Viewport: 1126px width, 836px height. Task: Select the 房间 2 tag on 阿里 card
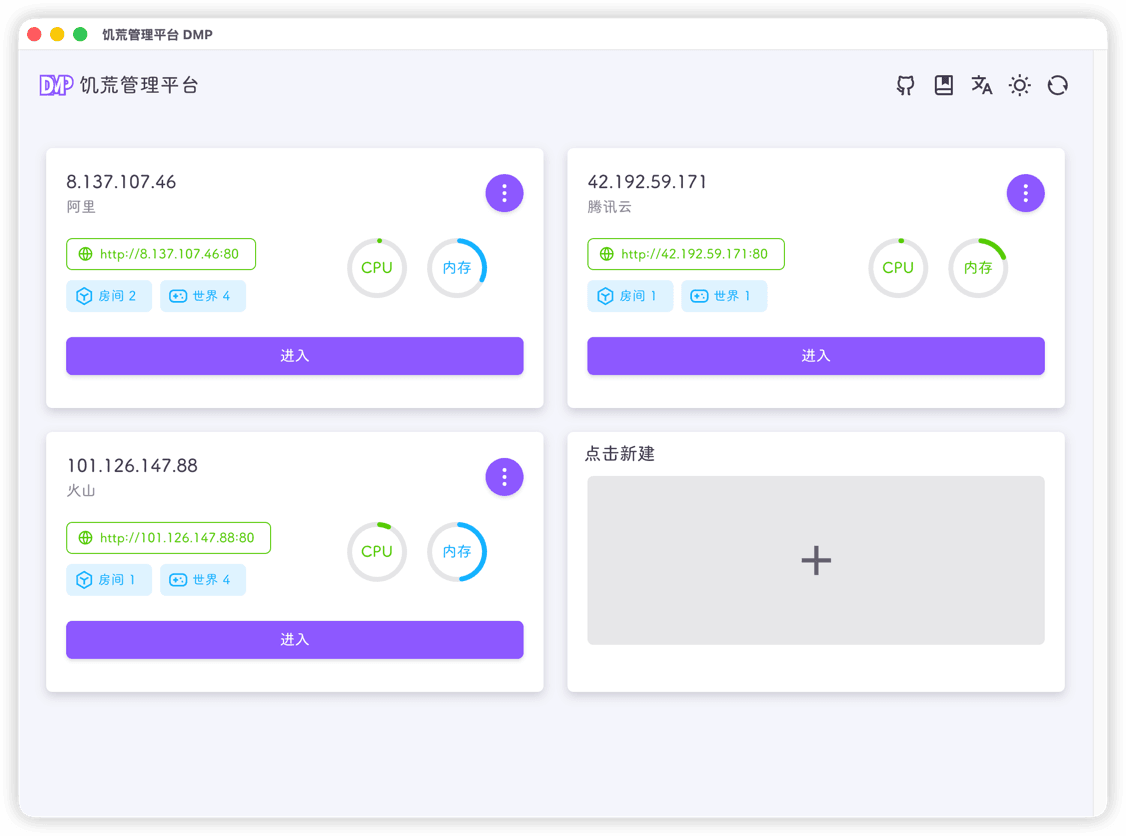[108, 296]
